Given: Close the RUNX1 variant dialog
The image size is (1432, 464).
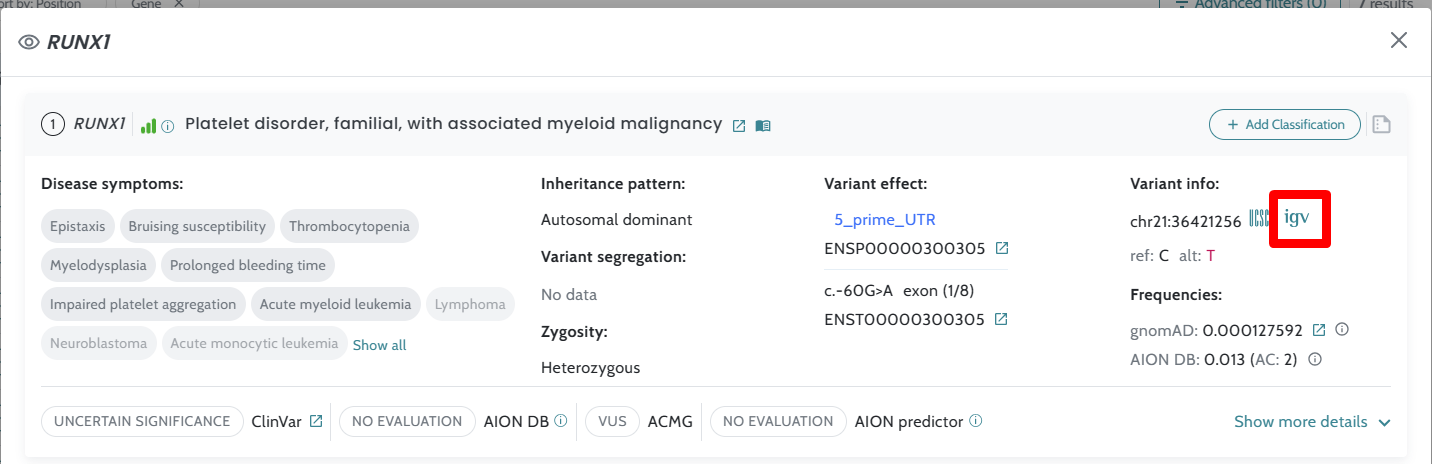Looking at the screenshot, I should point(1399,40).
